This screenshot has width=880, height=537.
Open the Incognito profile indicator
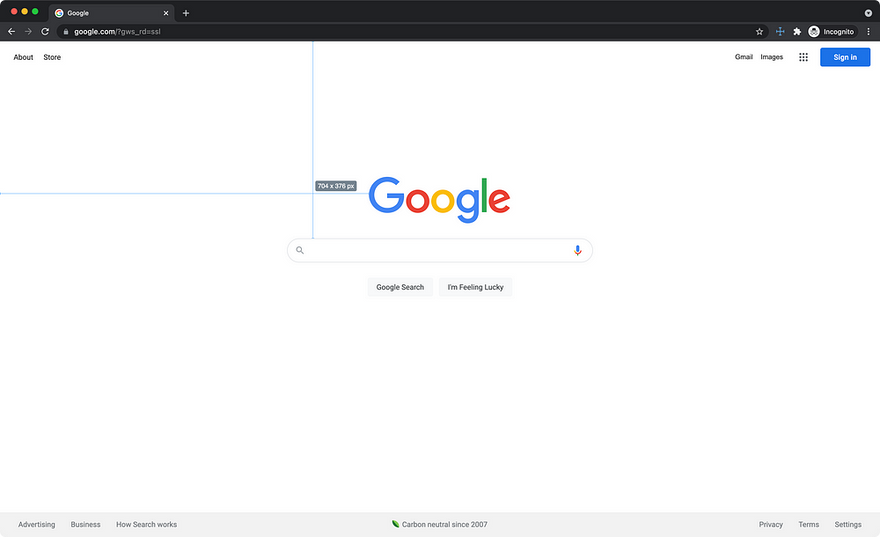[x=832, y=31]
